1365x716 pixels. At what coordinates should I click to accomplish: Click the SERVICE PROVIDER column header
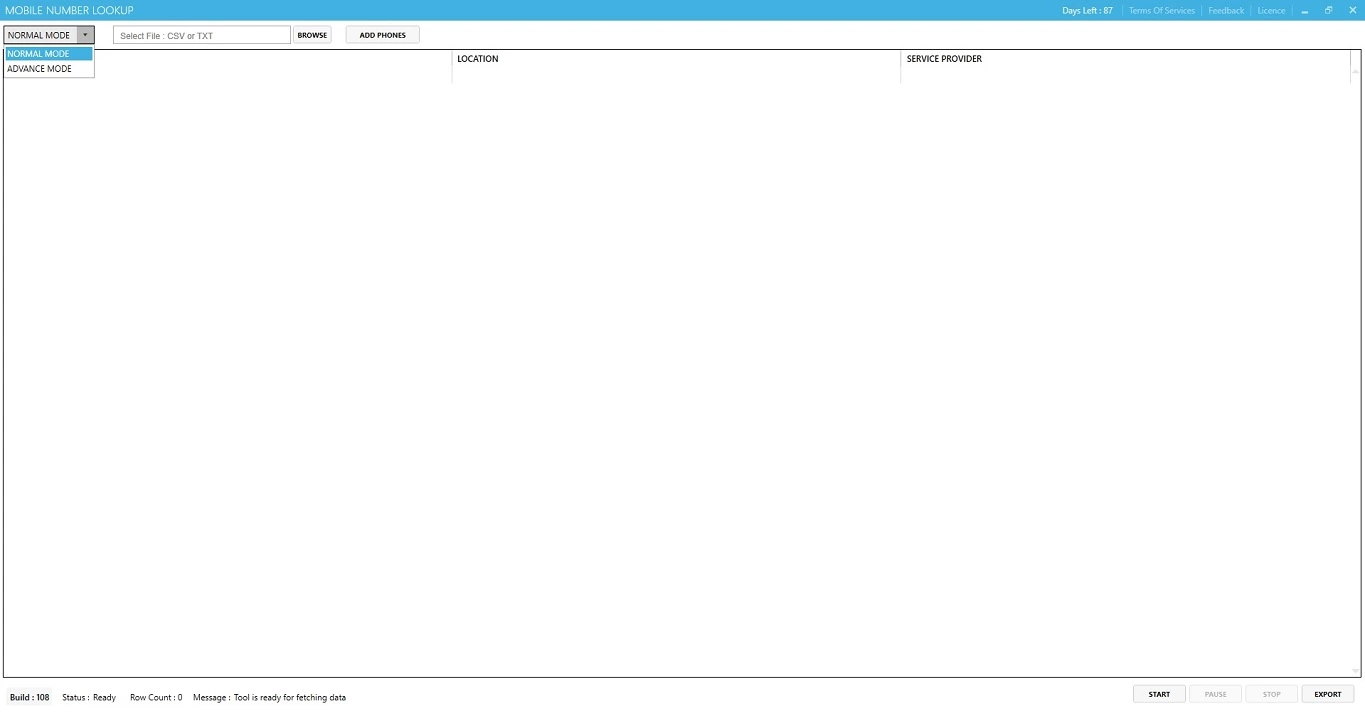click(x=944, y=59)
